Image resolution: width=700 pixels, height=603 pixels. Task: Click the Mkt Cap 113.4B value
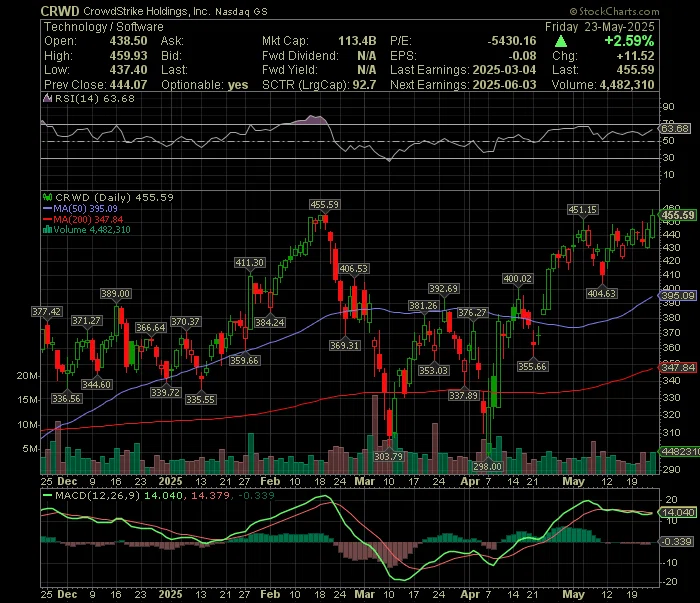tap(357, 41)
